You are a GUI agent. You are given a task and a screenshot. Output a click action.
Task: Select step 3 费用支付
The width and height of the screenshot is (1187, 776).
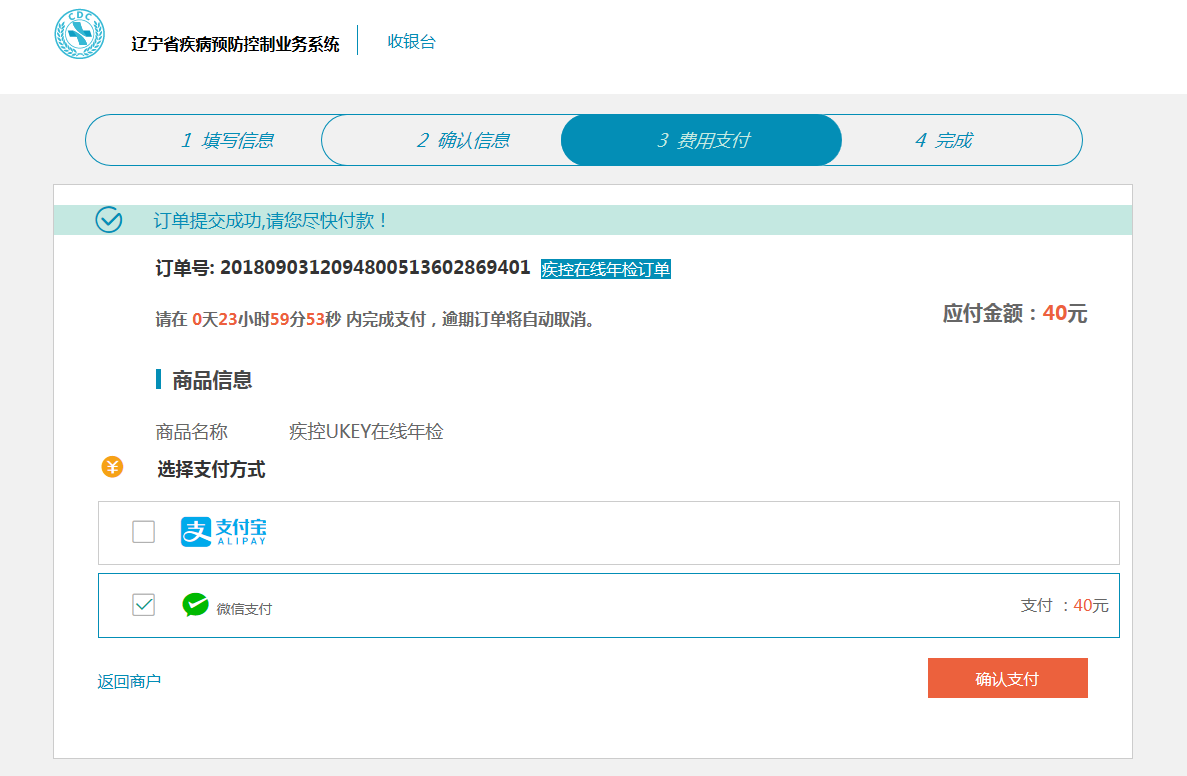pyautogui.click(x=702, y=140)
